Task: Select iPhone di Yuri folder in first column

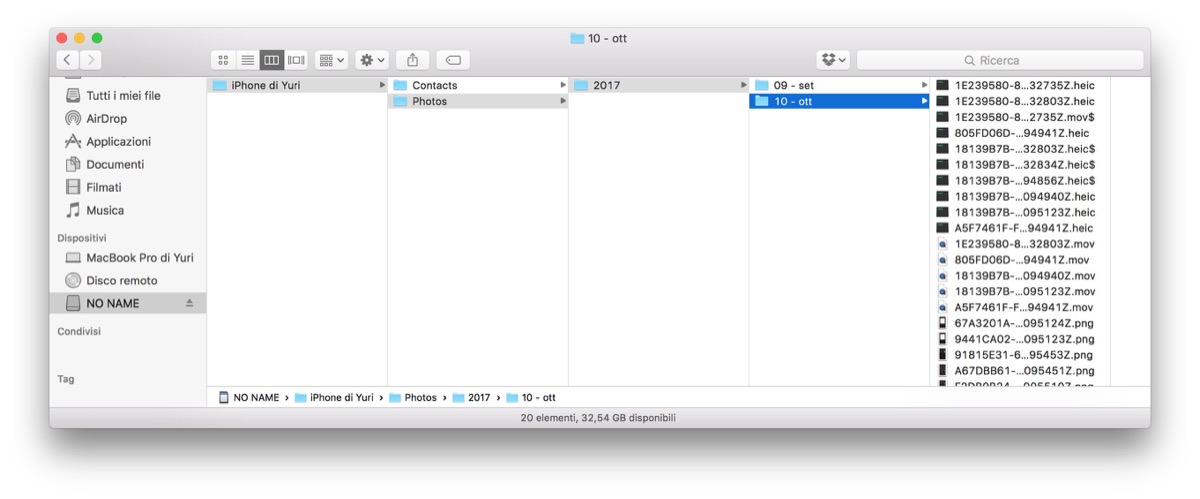Action: [x=297, y=85]
